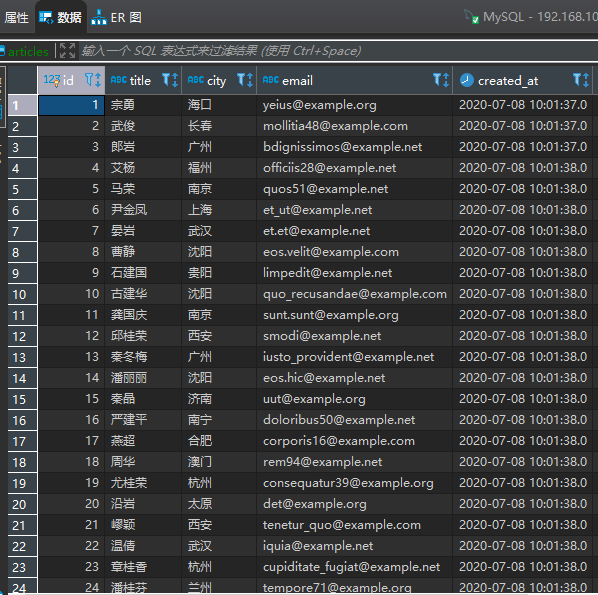Click the clock icon in created_at header

click(466, 80)
